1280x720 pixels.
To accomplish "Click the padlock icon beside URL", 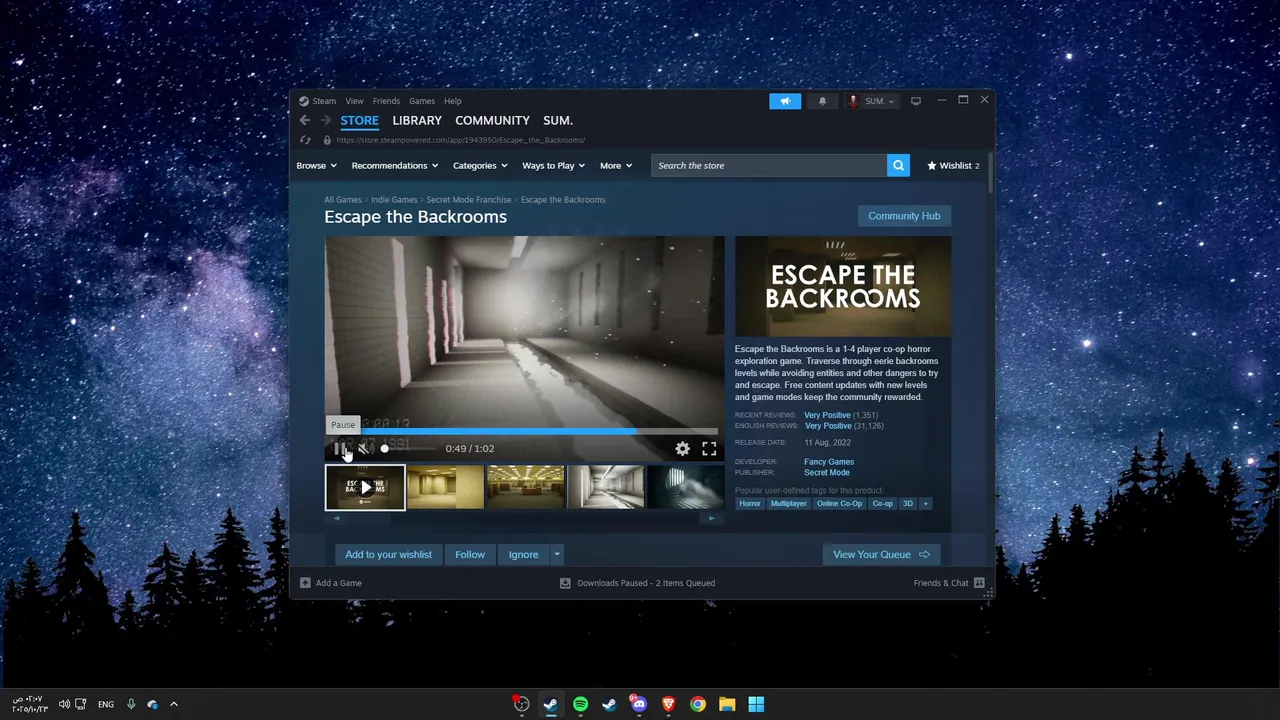I will click(x=326, y=140).
